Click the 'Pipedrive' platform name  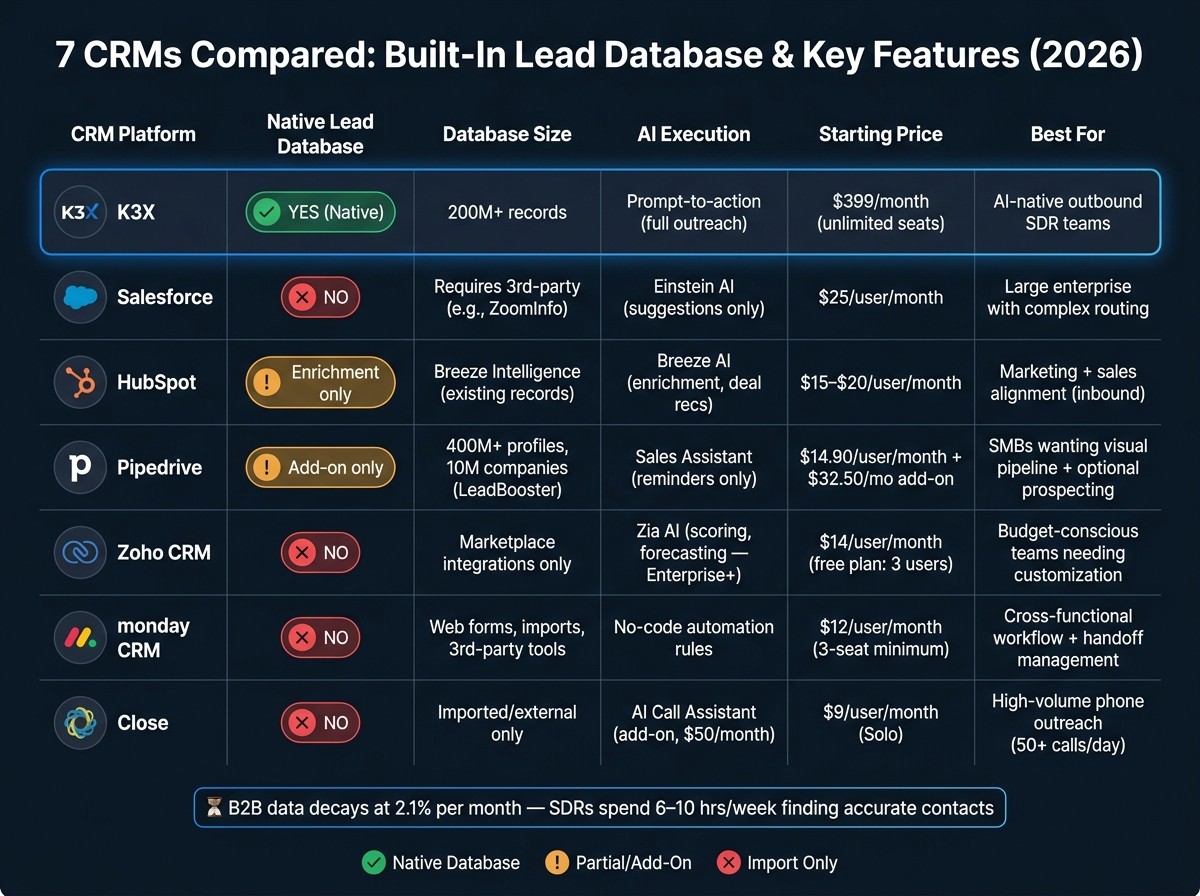point(159,468)
